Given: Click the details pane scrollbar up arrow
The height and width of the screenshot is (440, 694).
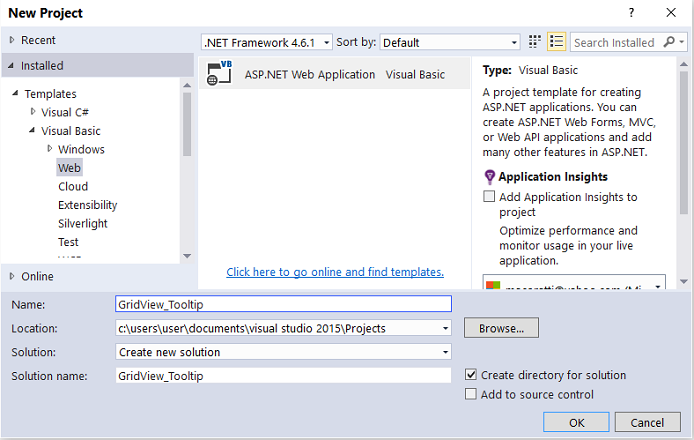Looking at the screenshot, I should (x=684, y=64).
